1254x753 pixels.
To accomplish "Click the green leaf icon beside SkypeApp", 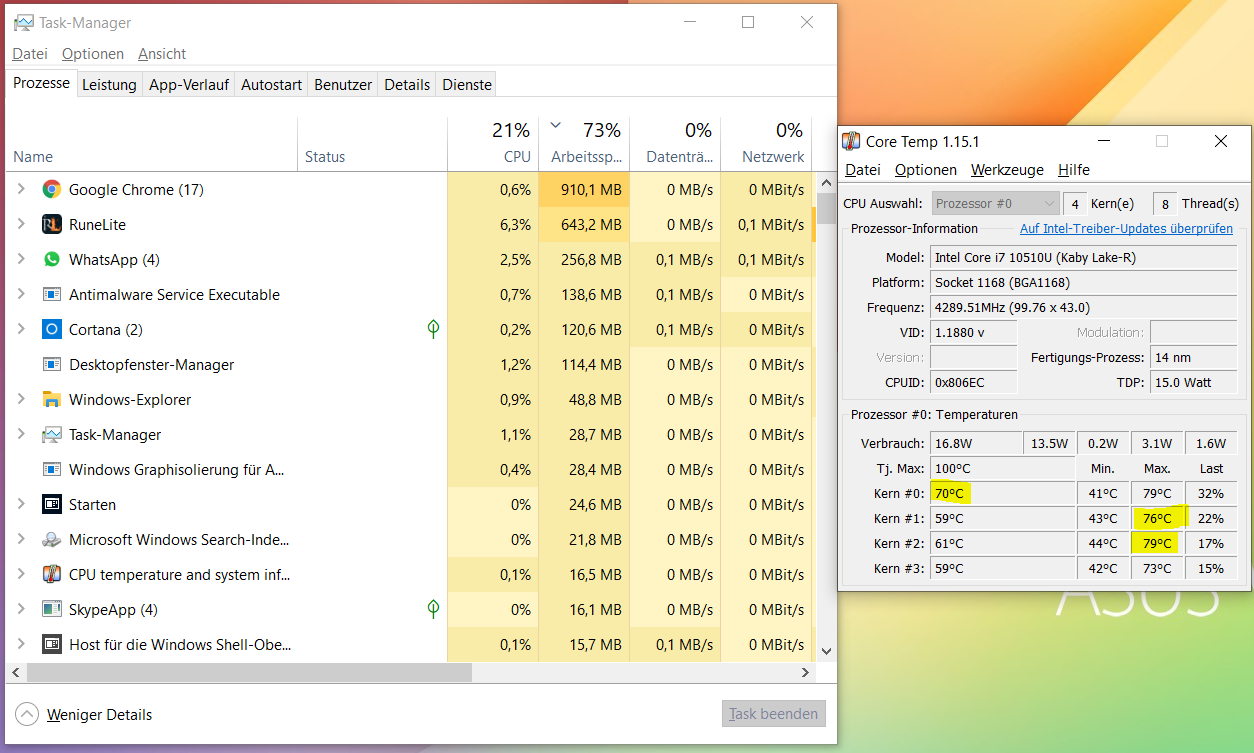I will tap(433, 609).
